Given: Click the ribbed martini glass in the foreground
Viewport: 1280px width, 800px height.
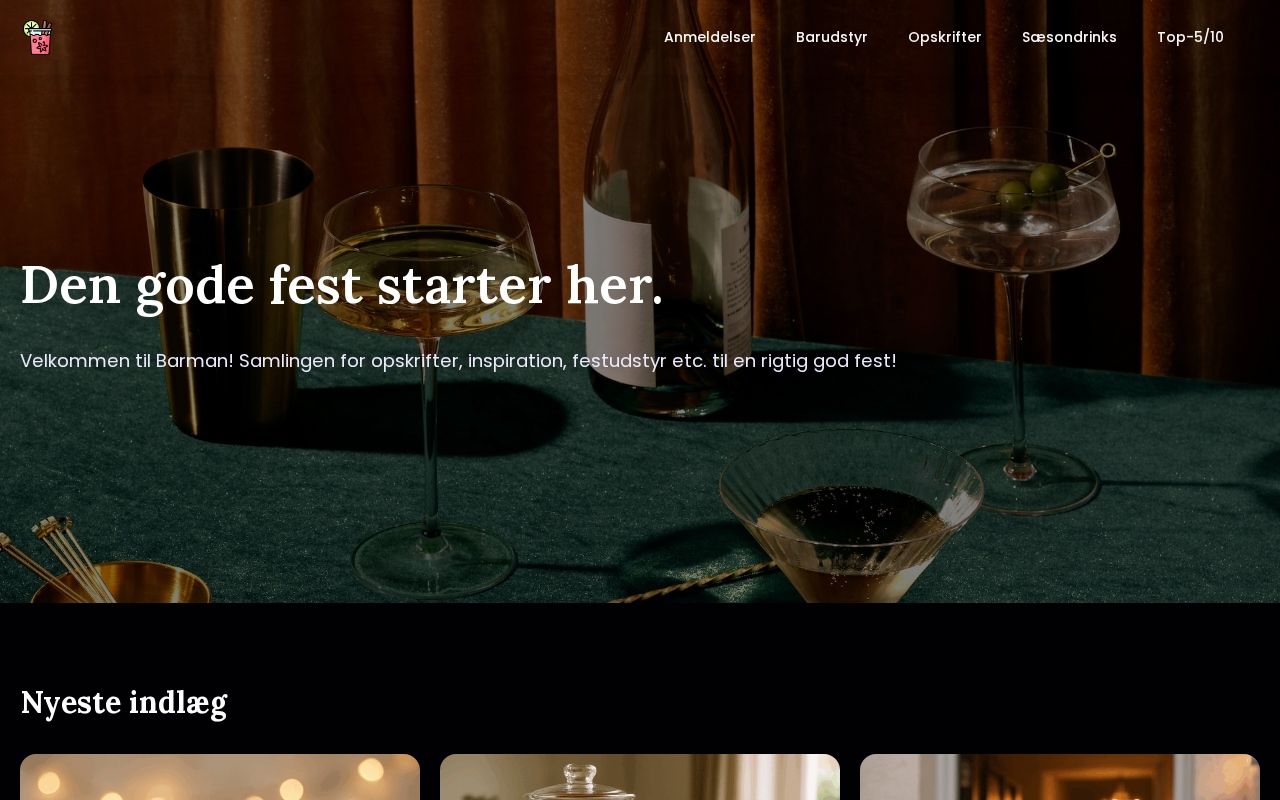Looking at the screenshot, I should 852,520.
